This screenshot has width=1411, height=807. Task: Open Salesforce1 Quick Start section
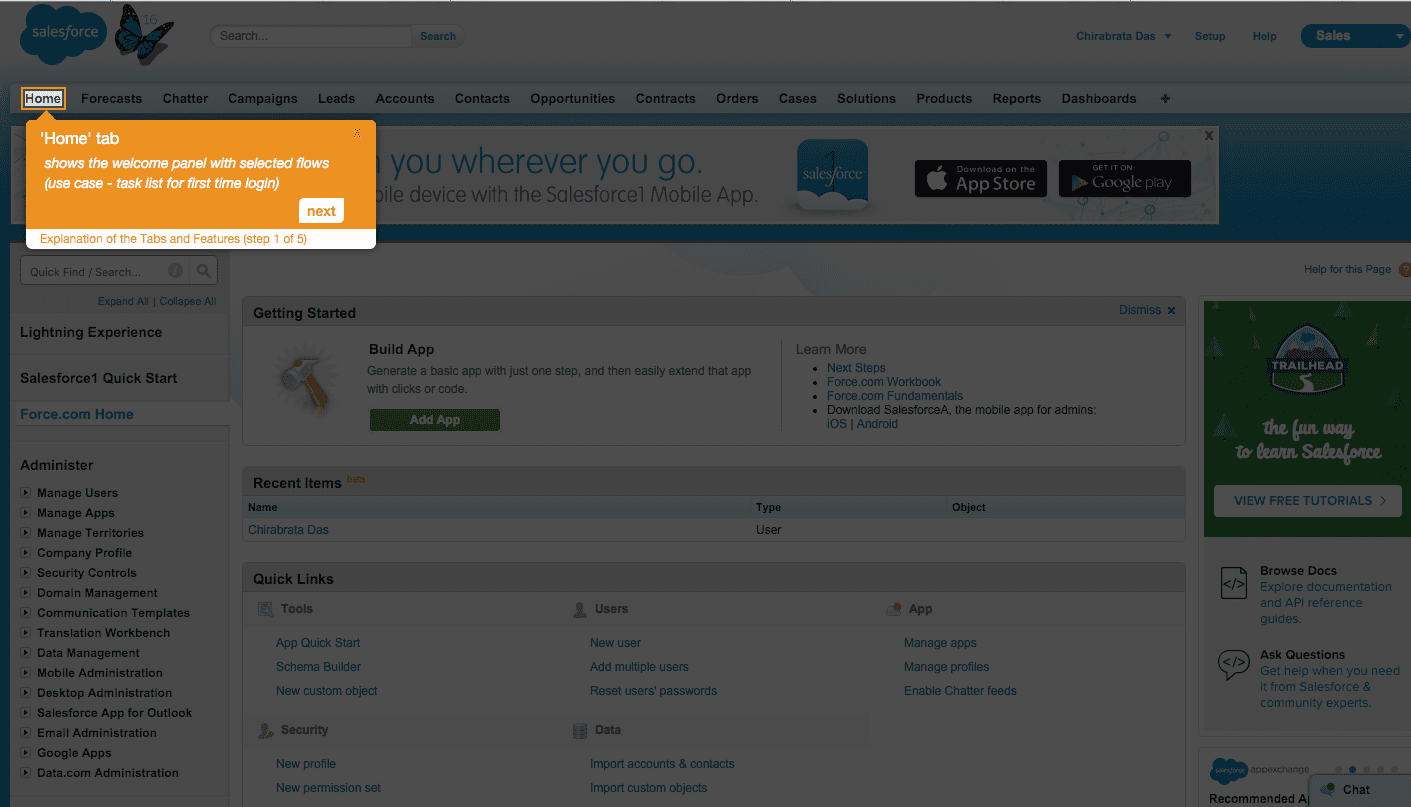(x=99, y=378)
